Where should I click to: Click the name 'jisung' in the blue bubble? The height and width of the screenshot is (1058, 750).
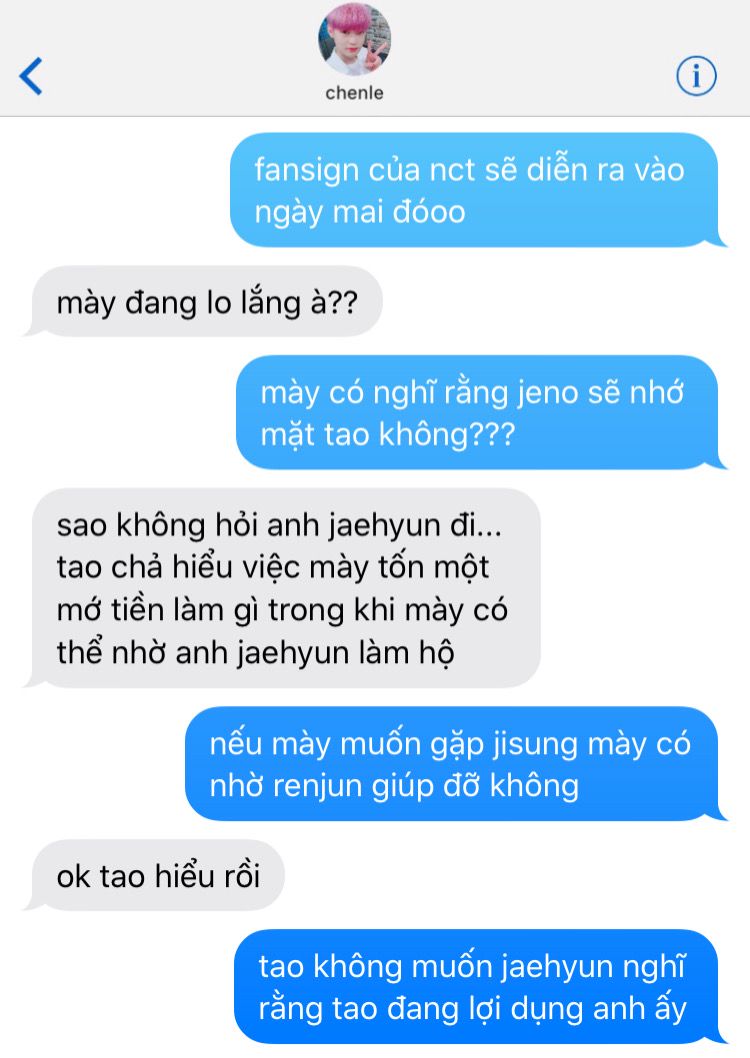click(536, 745)
